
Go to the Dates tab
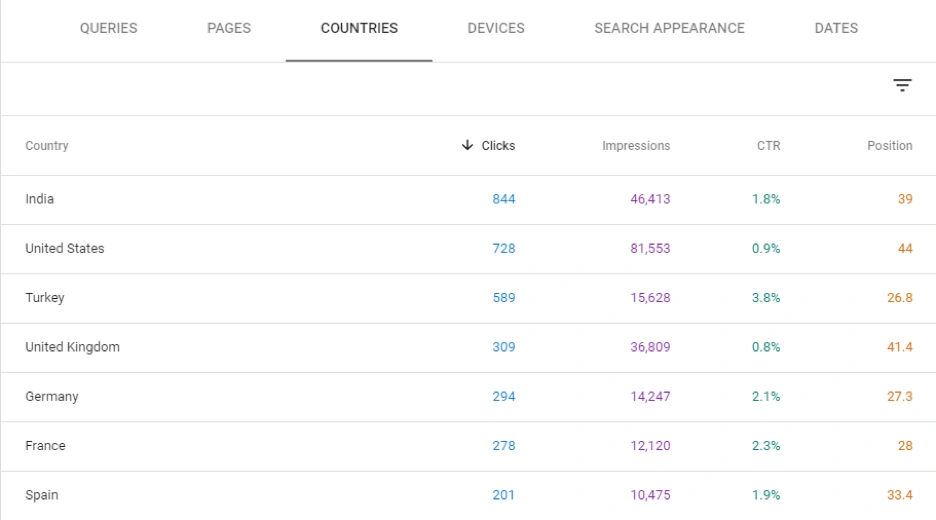pos(836,28)
